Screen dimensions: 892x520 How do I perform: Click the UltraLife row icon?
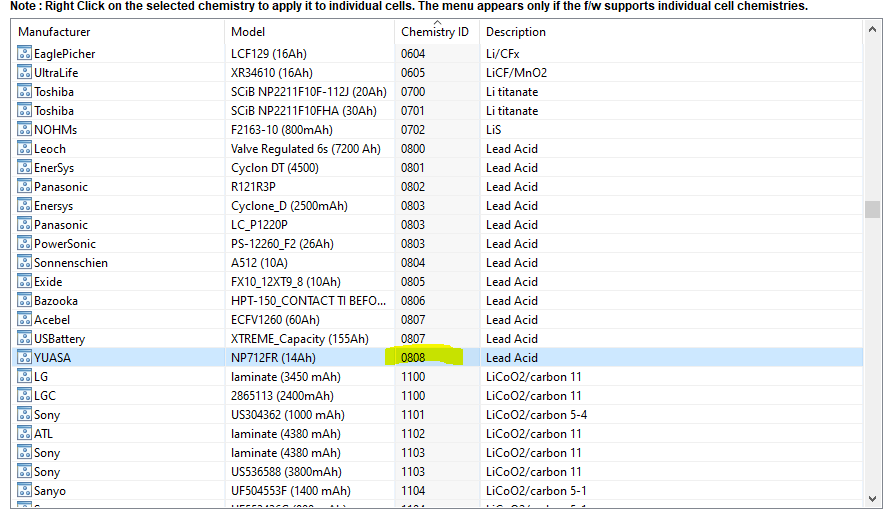(x=24, y=73)
